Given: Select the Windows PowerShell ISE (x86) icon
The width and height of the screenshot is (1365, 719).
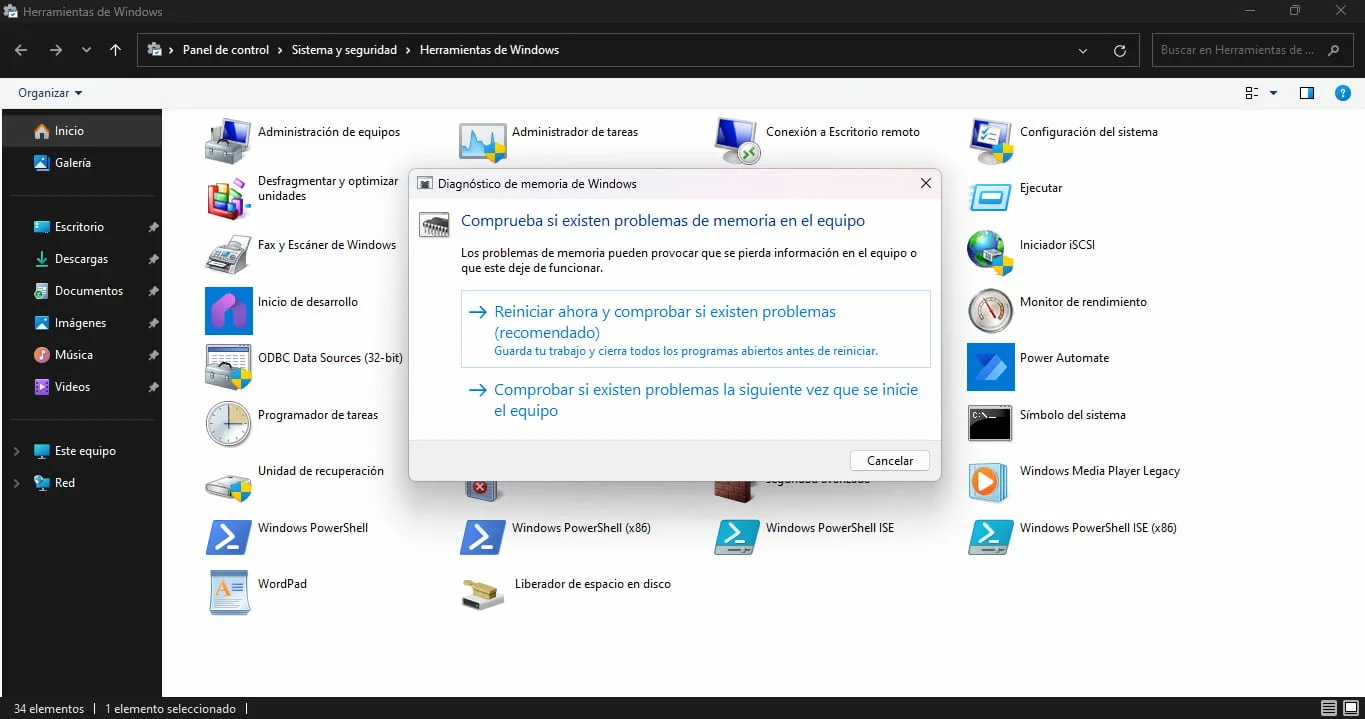Looking at the screenshot, I should point(991,537).
